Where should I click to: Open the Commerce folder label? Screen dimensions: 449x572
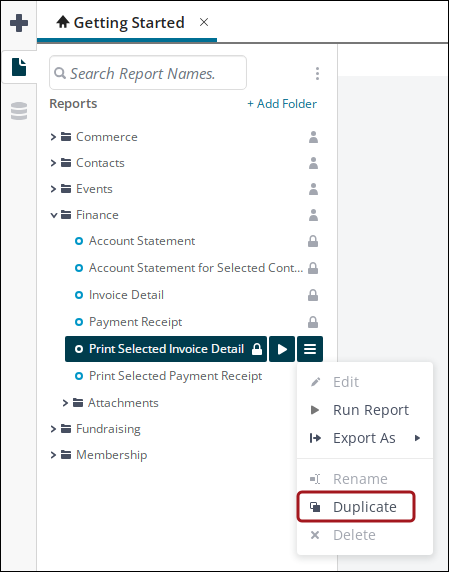pyautogui.click(x=107, y=137)
